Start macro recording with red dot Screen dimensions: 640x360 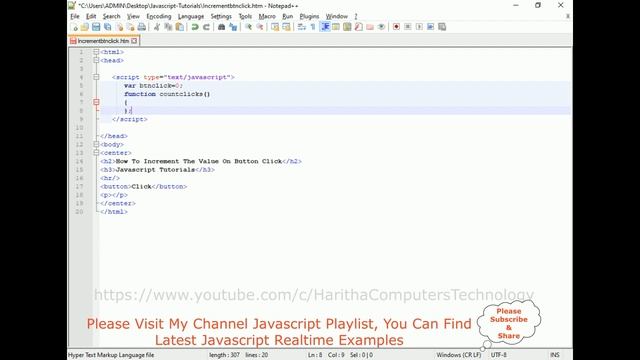click(396, 27)
